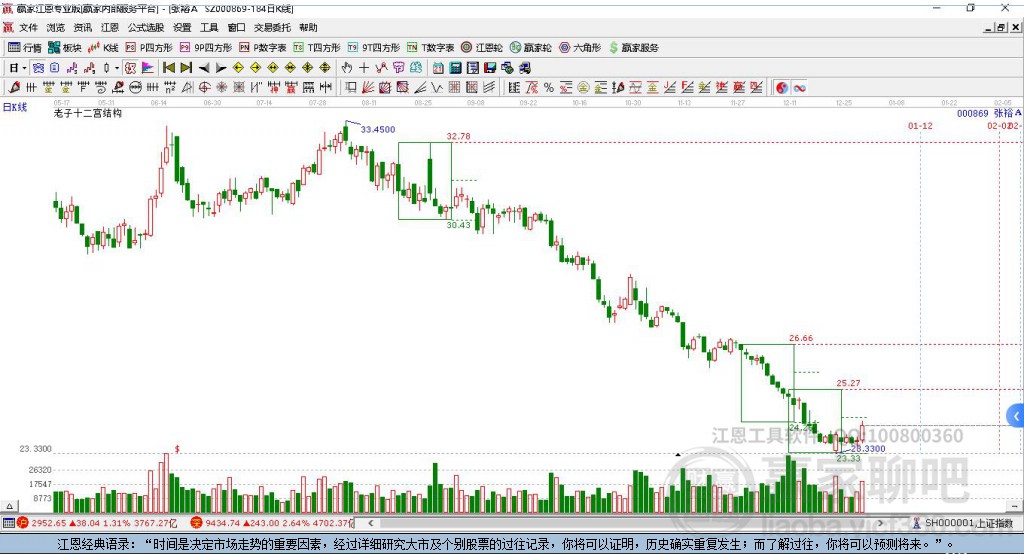Click the status bar grid icon
The width and height of the screenshot is (1024, 554).
(8, 523)
